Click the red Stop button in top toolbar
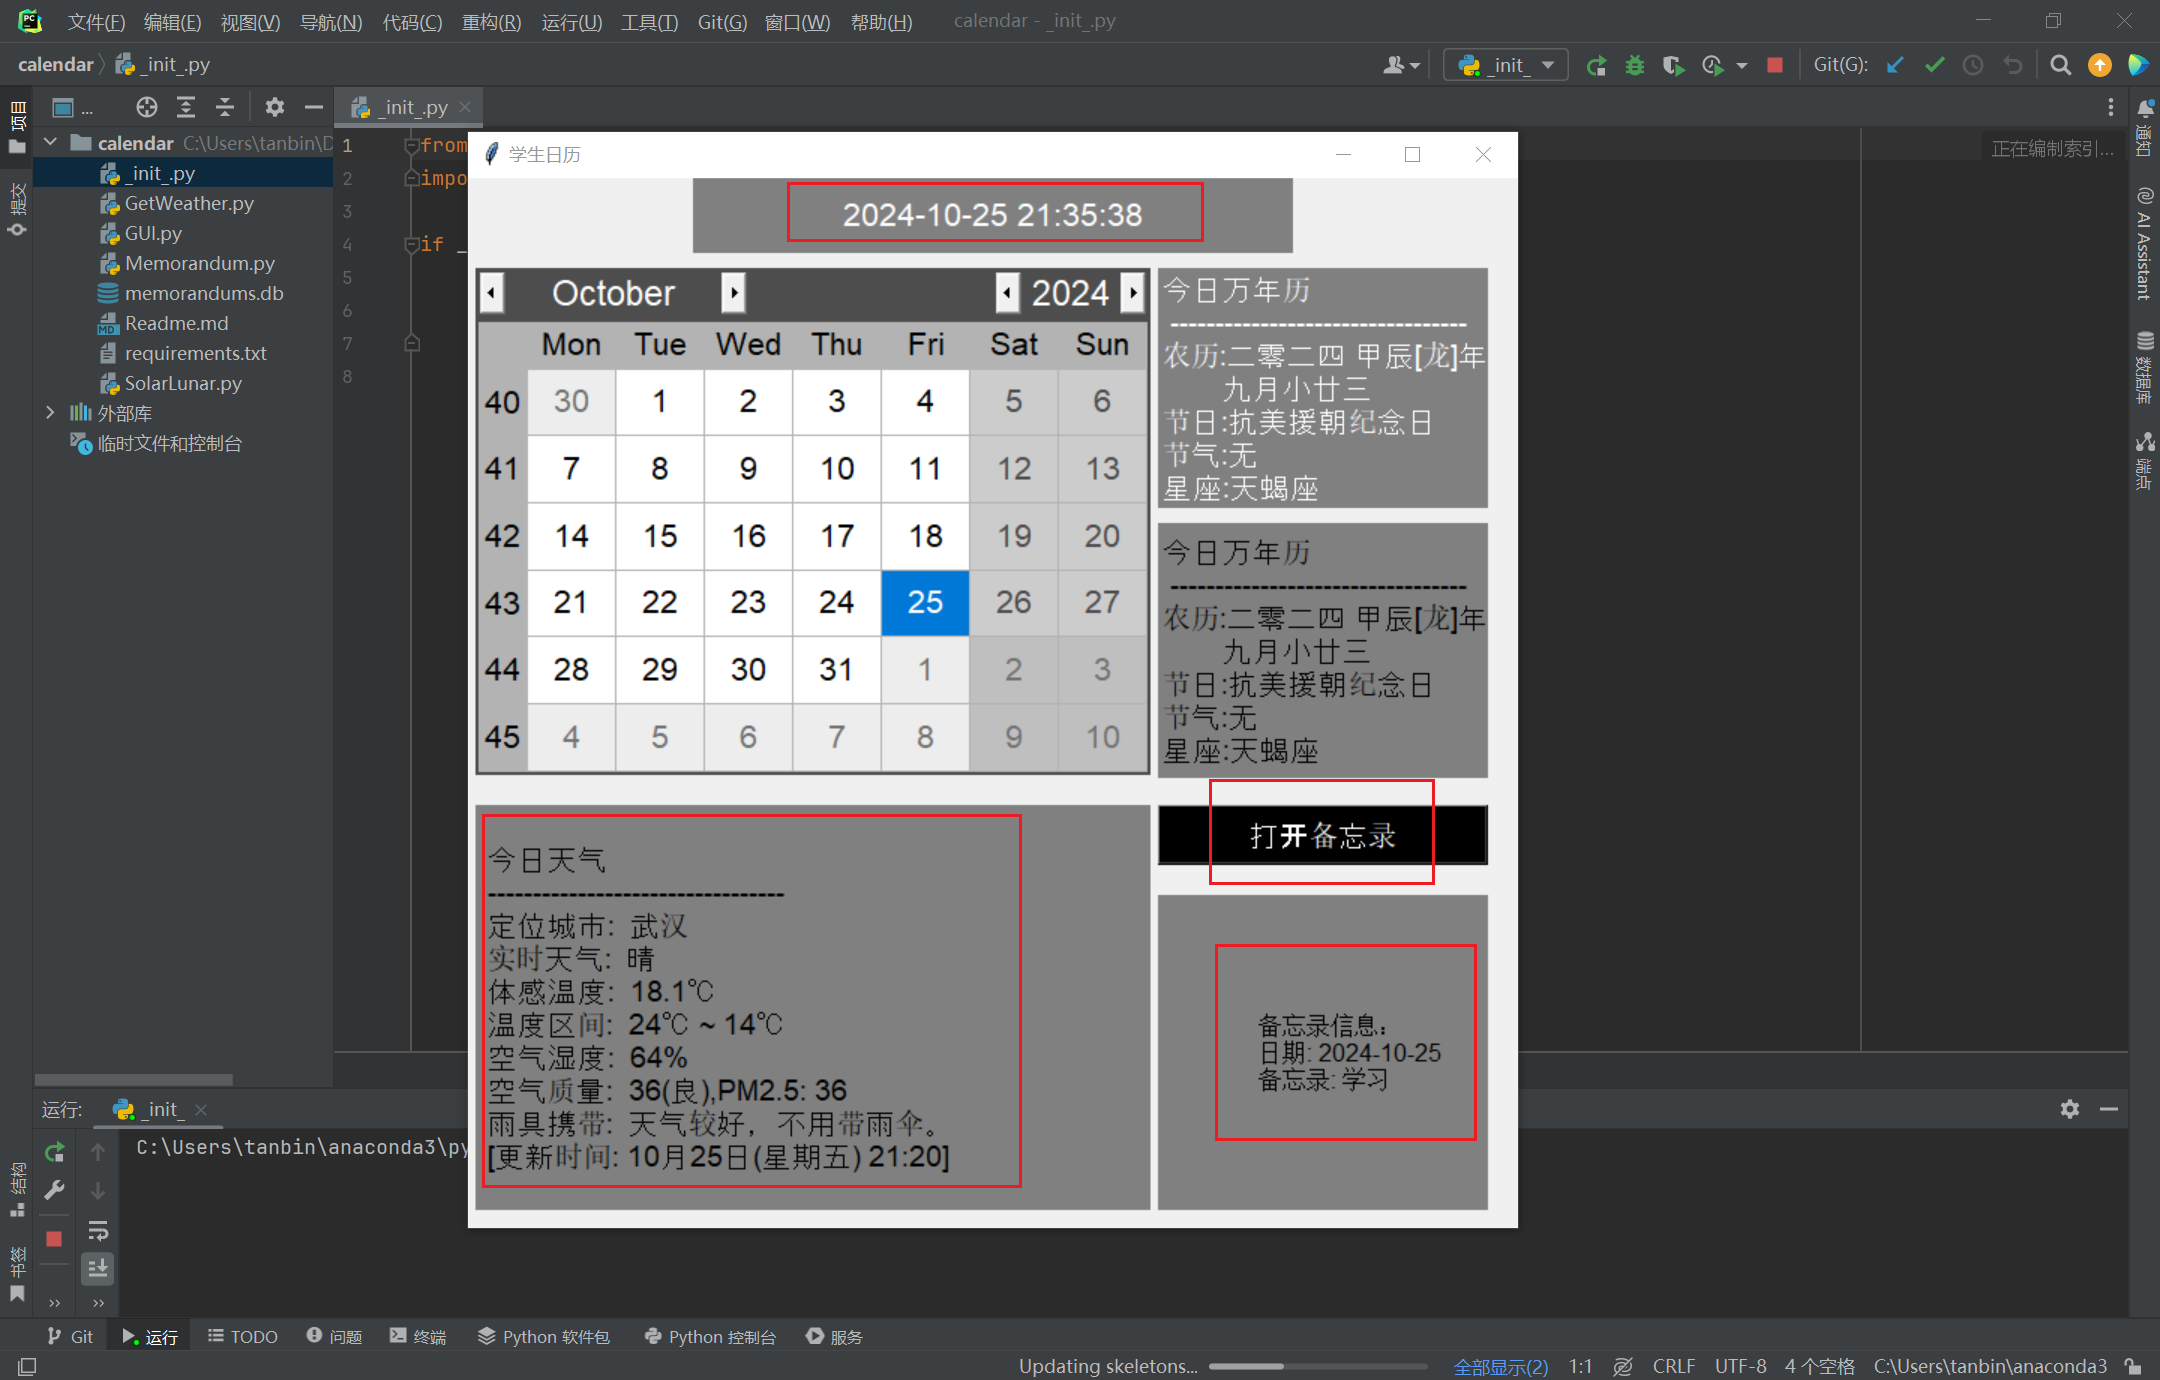Image resolution: width=2160 pixels, height=1380 pixels. pos(1775,65)
